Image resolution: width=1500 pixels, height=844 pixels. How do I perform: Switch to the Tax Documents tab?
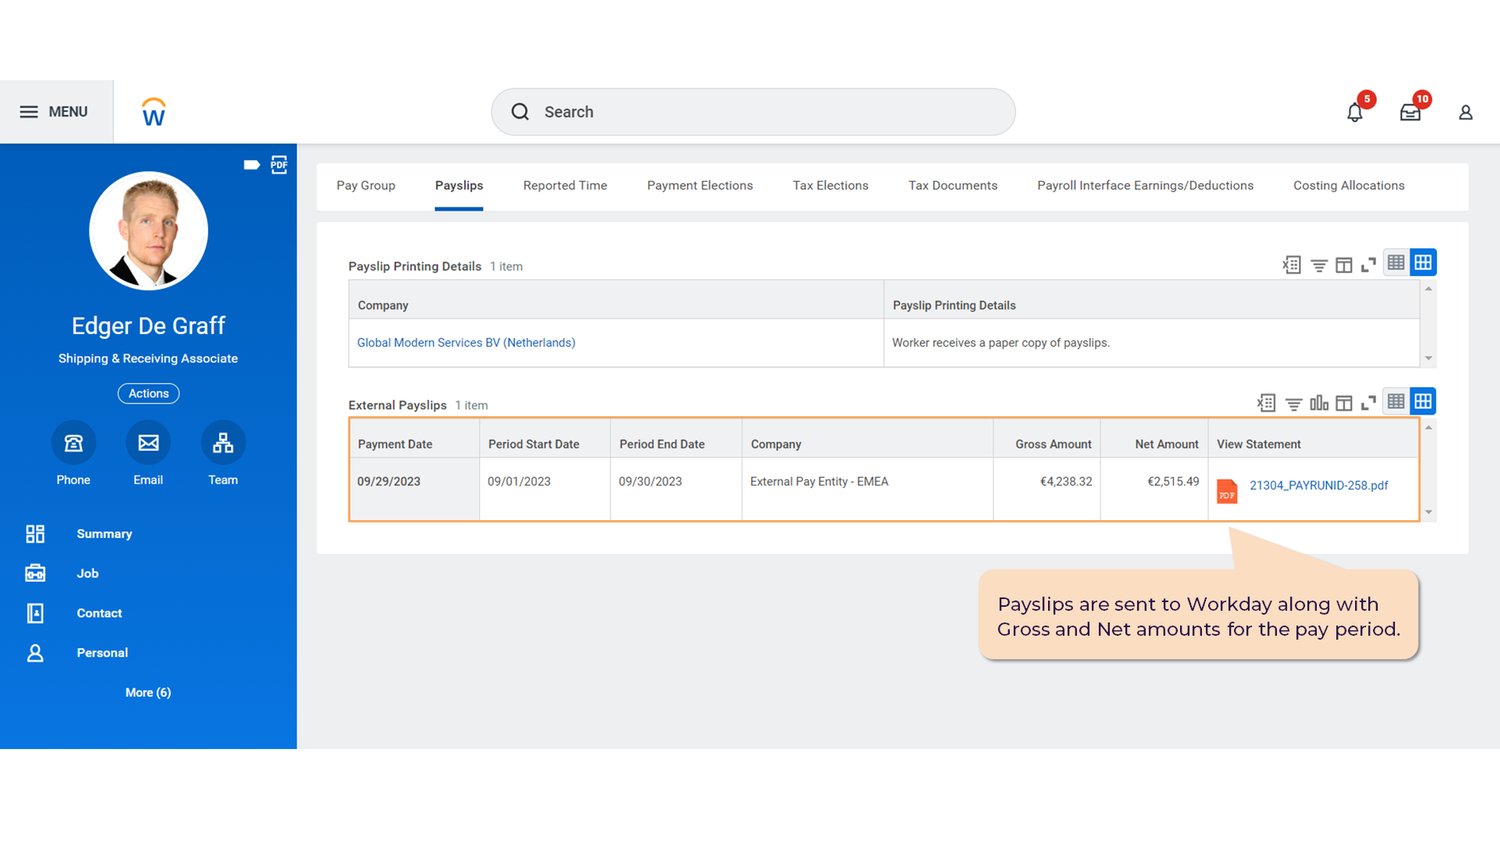[952, 185]
